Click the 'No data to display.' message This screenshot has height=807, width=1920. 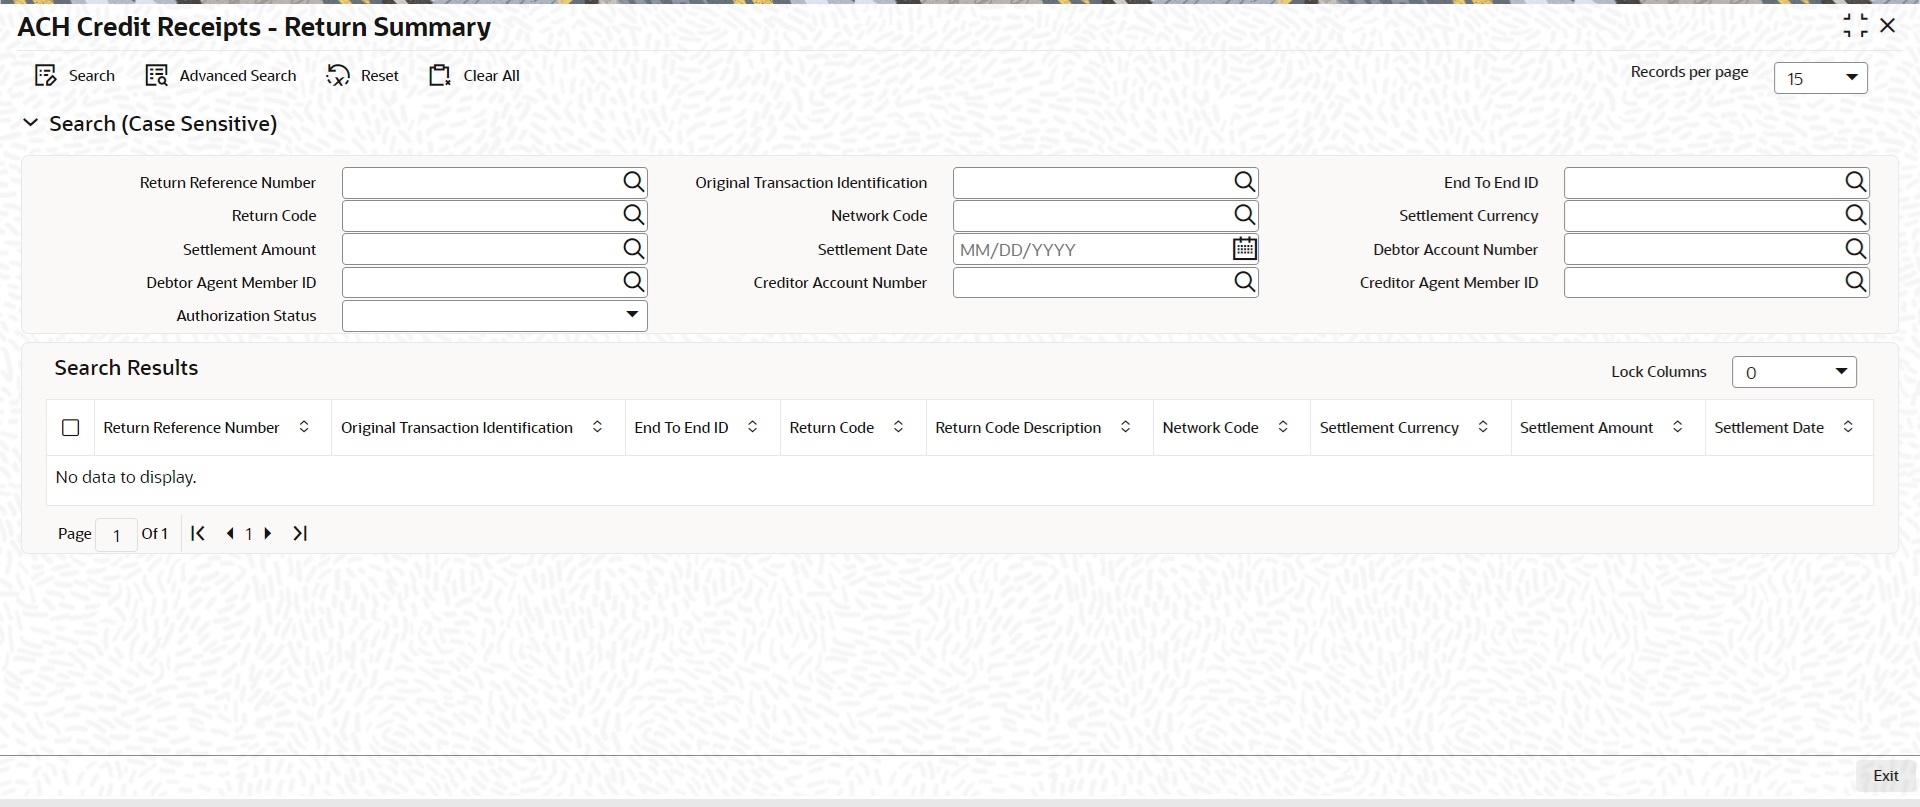pos(126,477)
